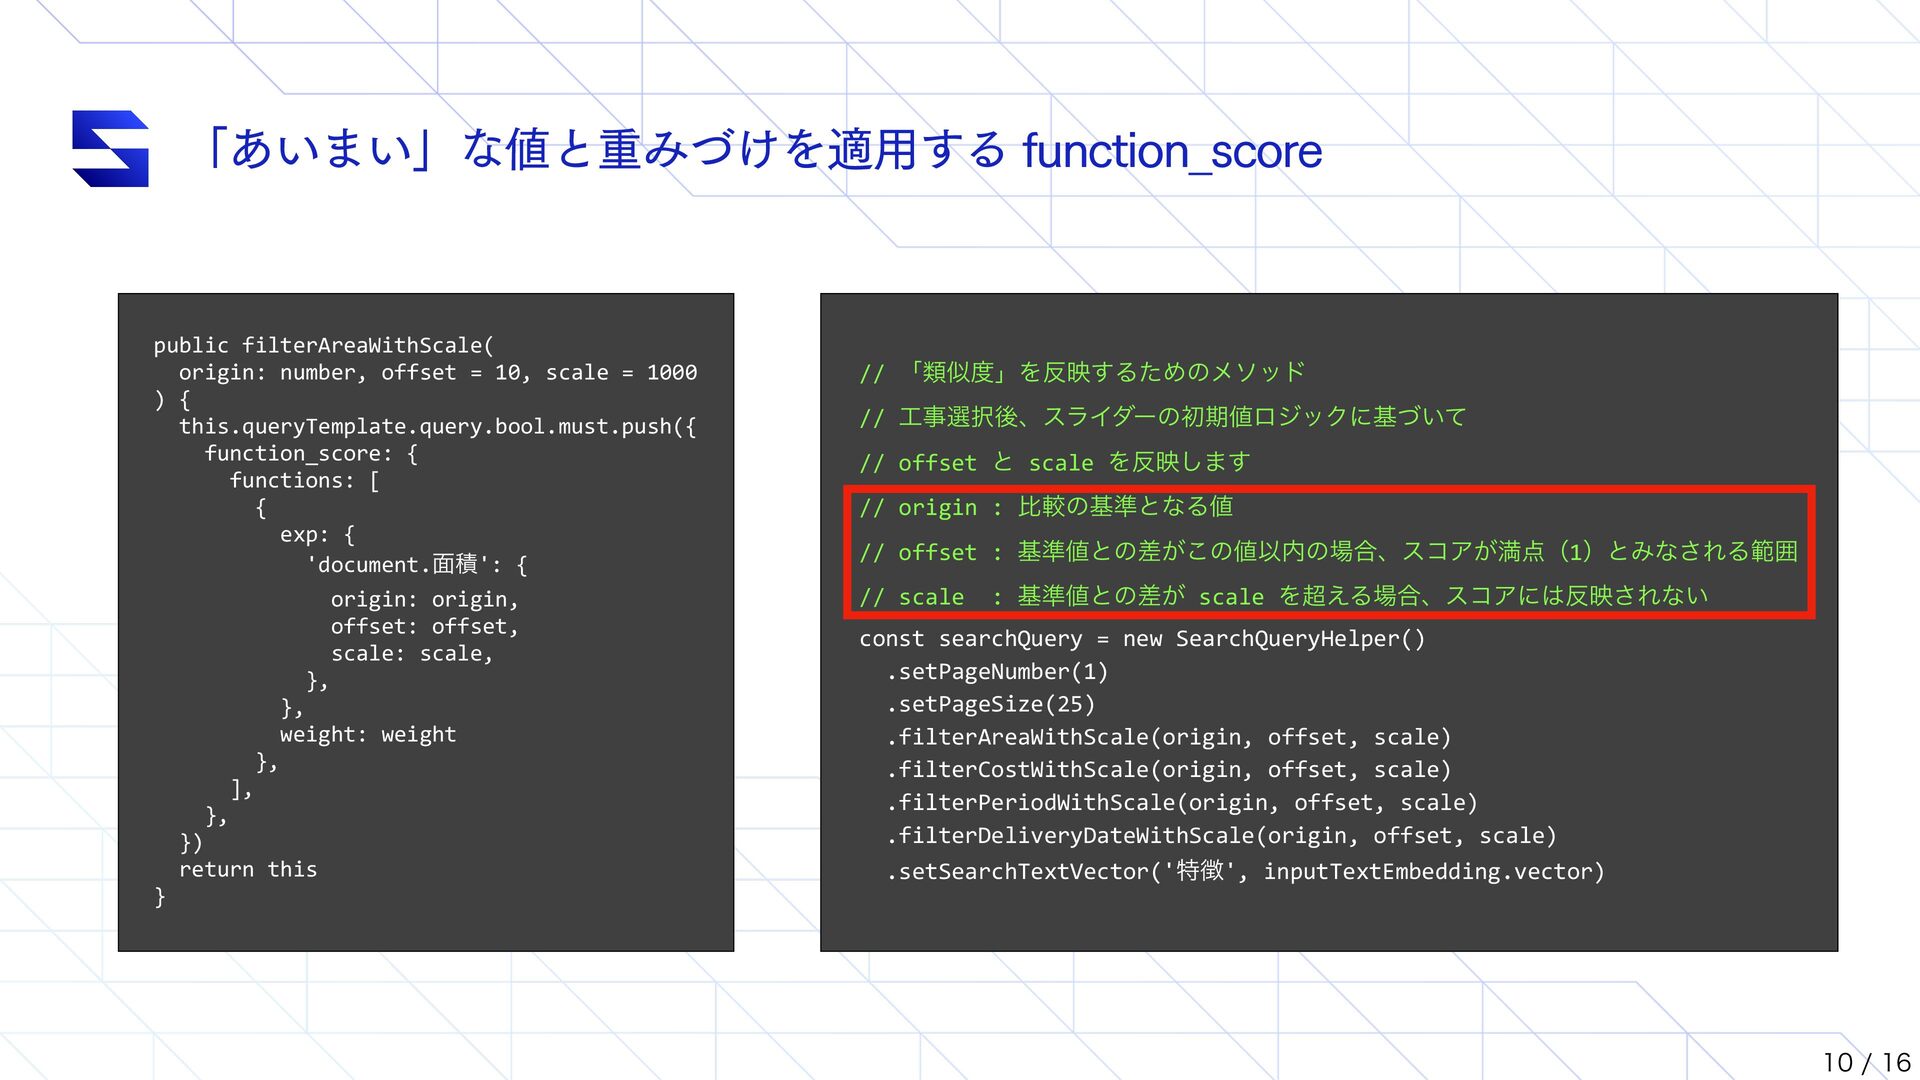Click the page number 10 / 16

coord(1865,1062)
